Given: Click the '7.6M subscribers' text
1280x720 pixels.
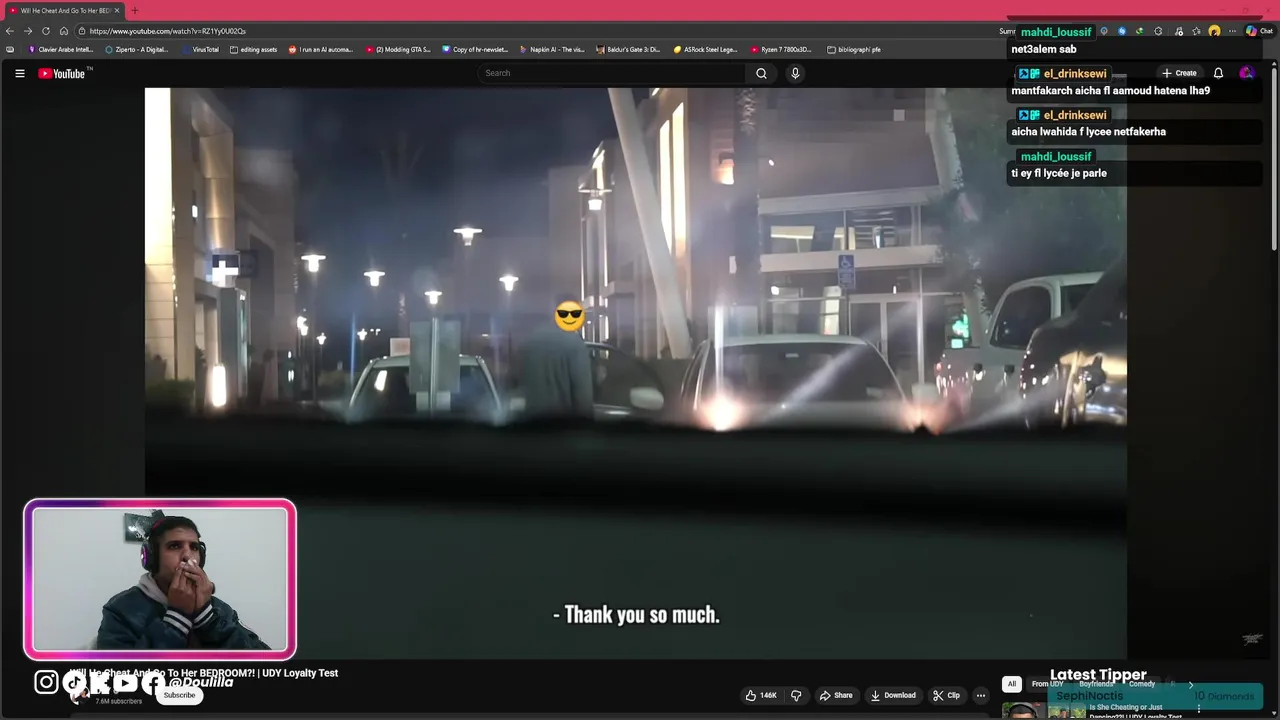Looking at the screenshot, I should pos(118,701).
